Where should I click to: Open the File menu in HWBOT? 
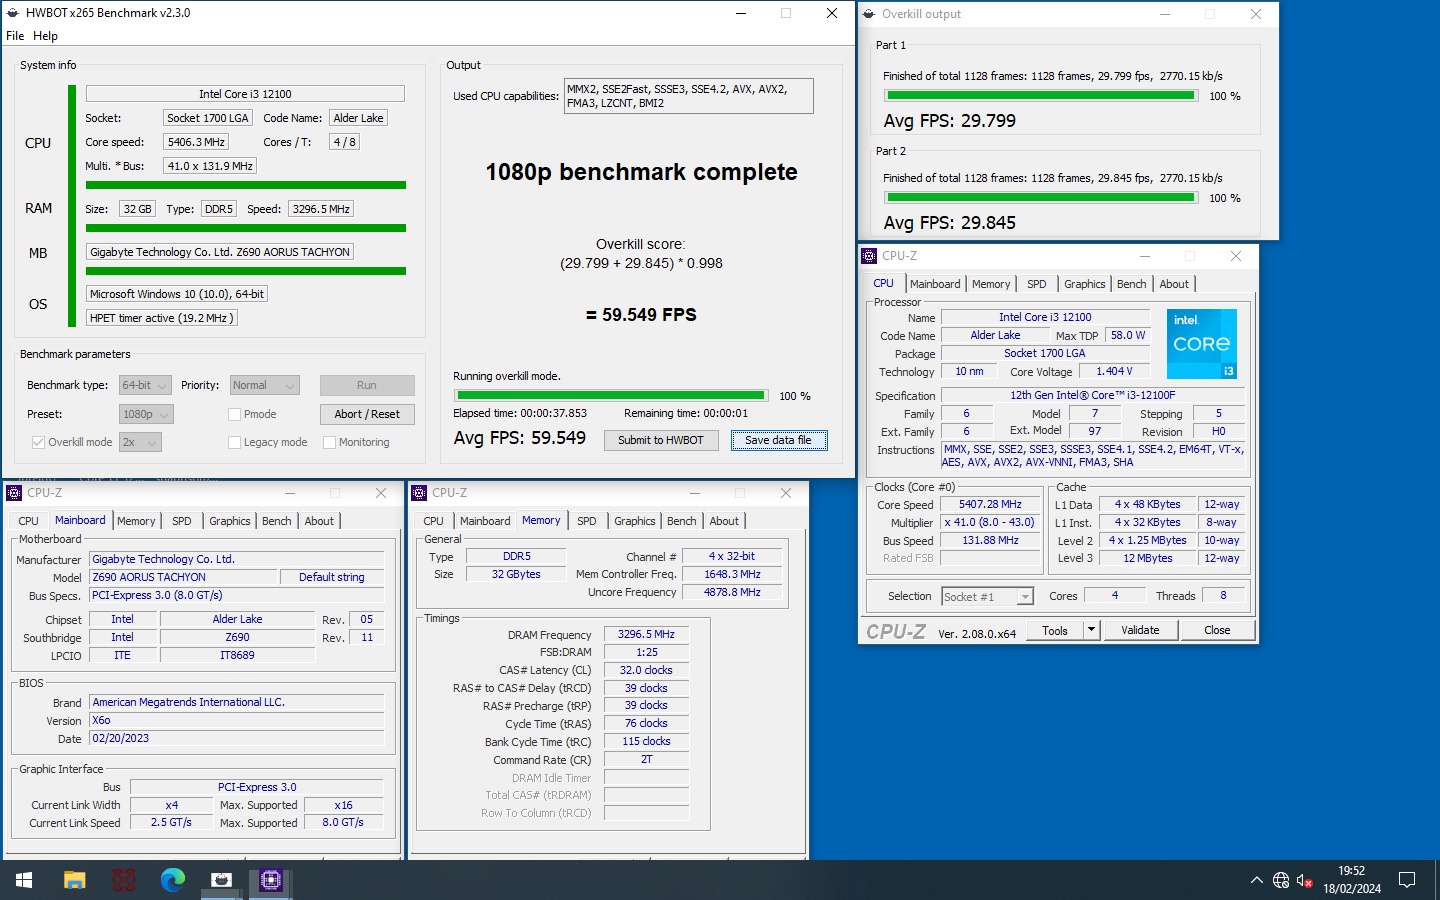click(15, 36)
